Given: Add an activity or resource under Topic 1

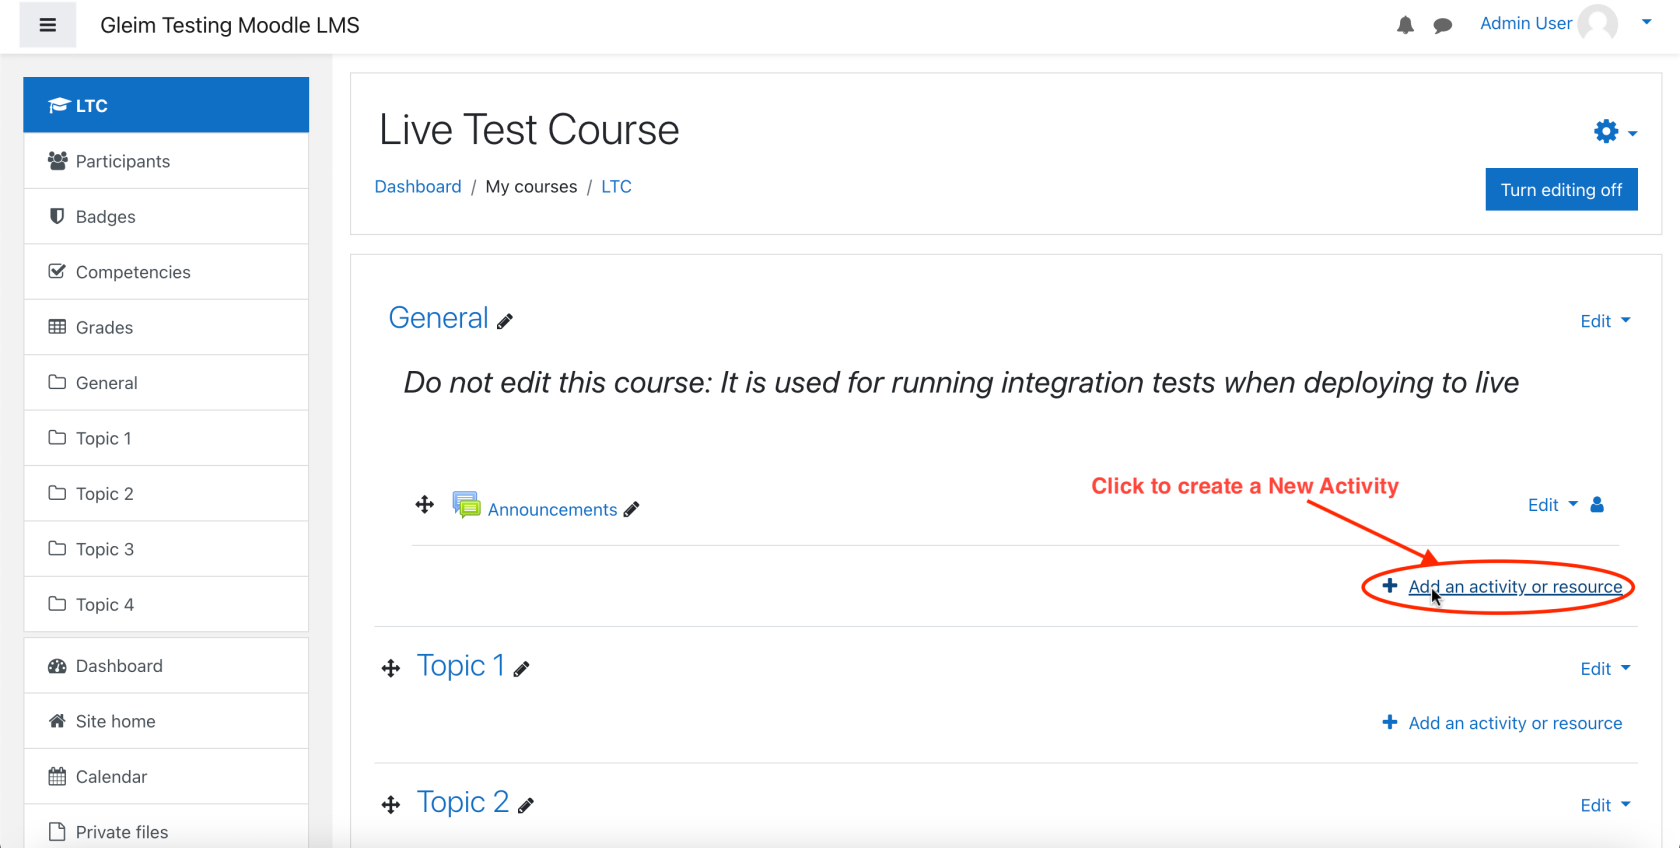Looking at the screenshot, I should pos(1502,723).
